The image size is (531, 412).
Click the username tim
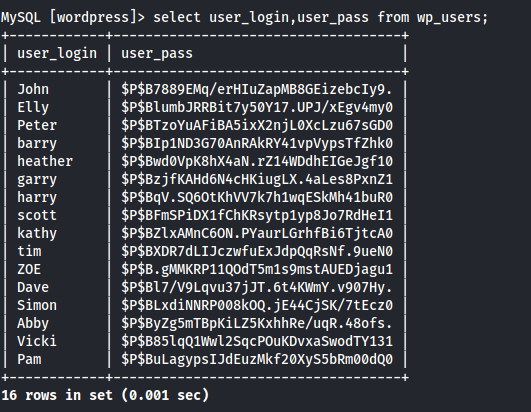pyautogui.click(x=29, y=251)
